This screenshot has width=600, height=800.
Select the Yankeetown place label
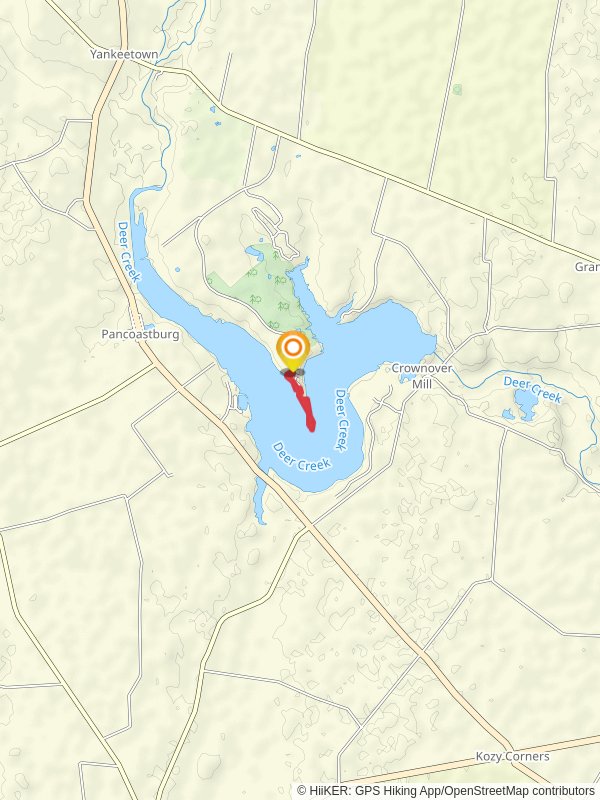124,54
